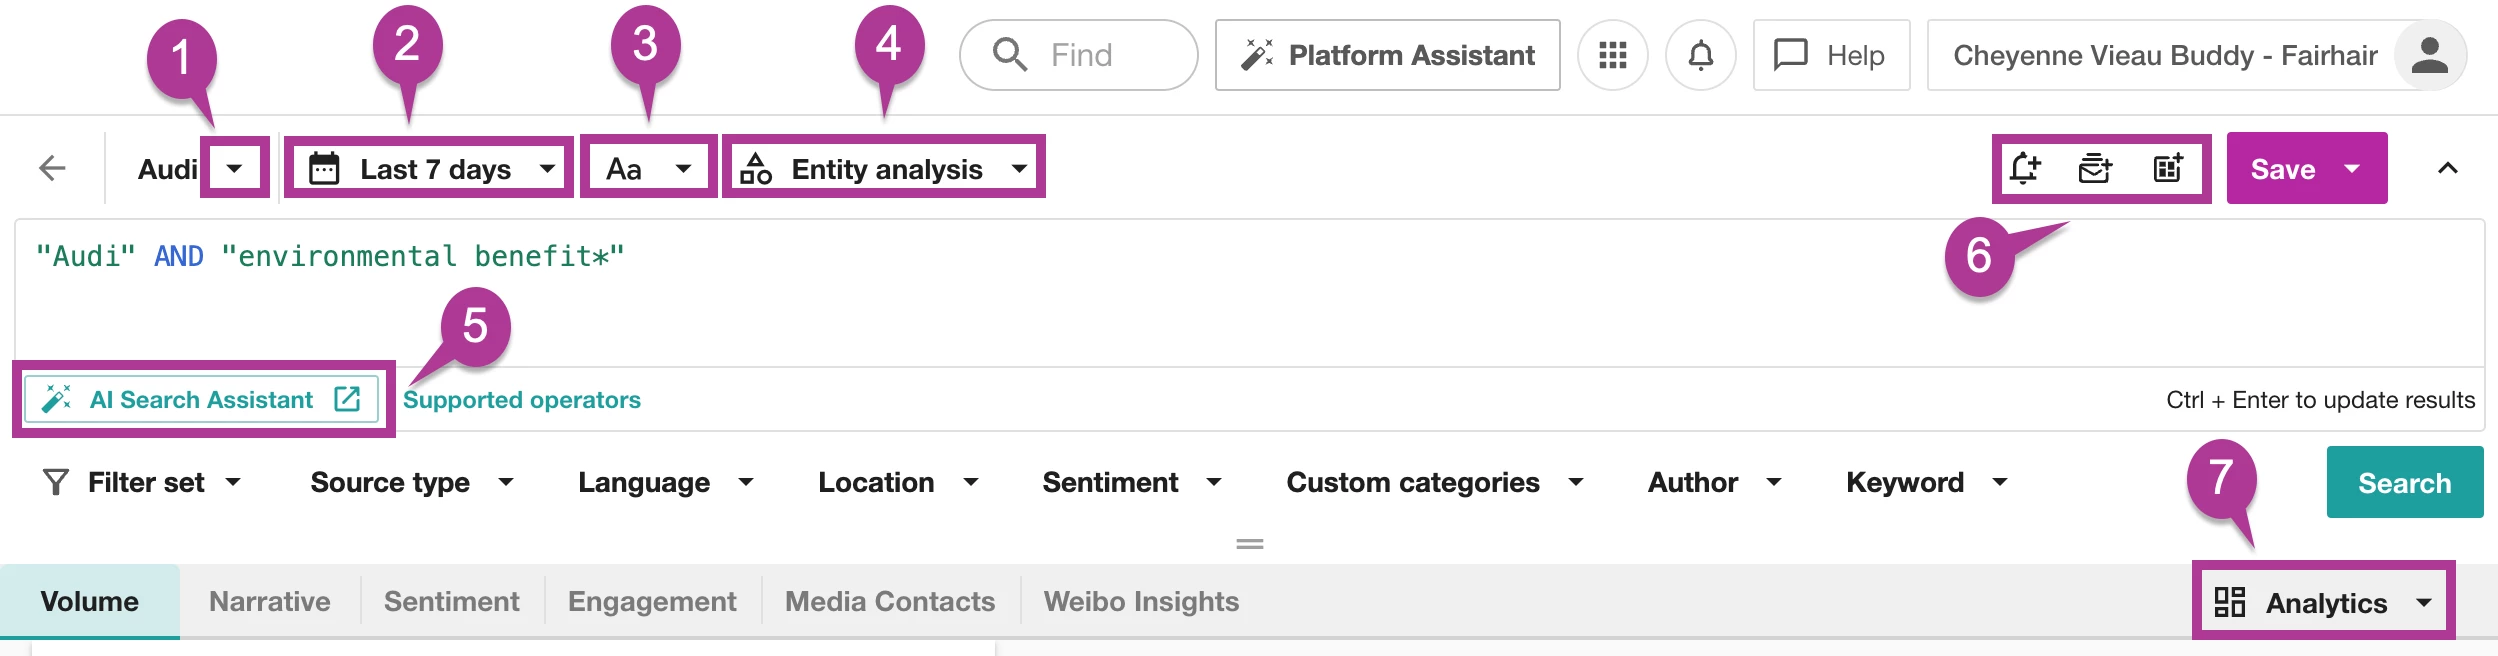Open the apps grid menu icon

[1612, 55]
